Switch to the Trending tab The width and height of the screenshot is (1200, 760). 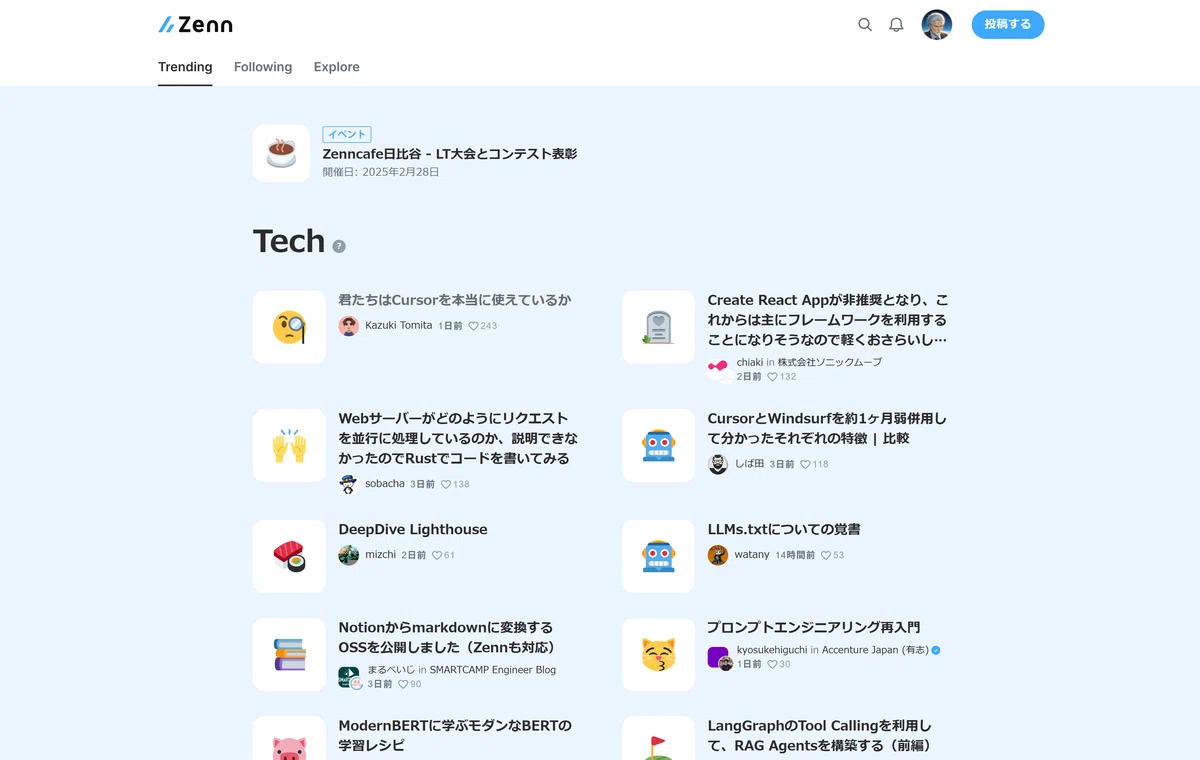point(185,67)
